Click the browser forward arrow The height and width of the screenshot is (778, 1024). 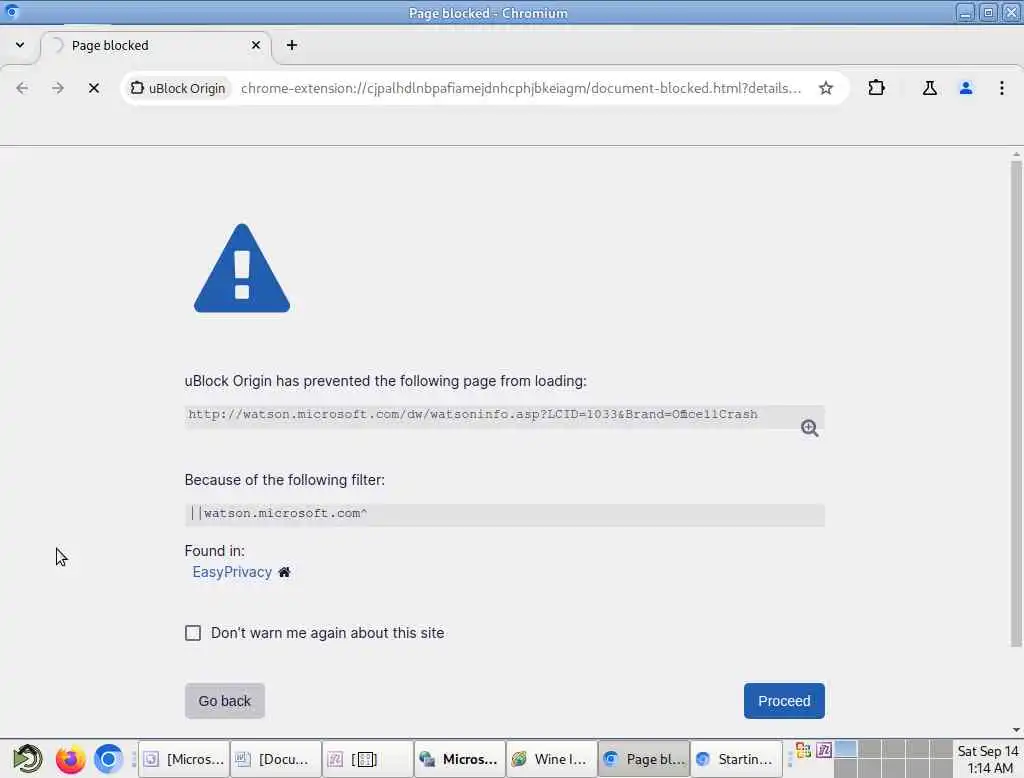[x=57, y=88]
